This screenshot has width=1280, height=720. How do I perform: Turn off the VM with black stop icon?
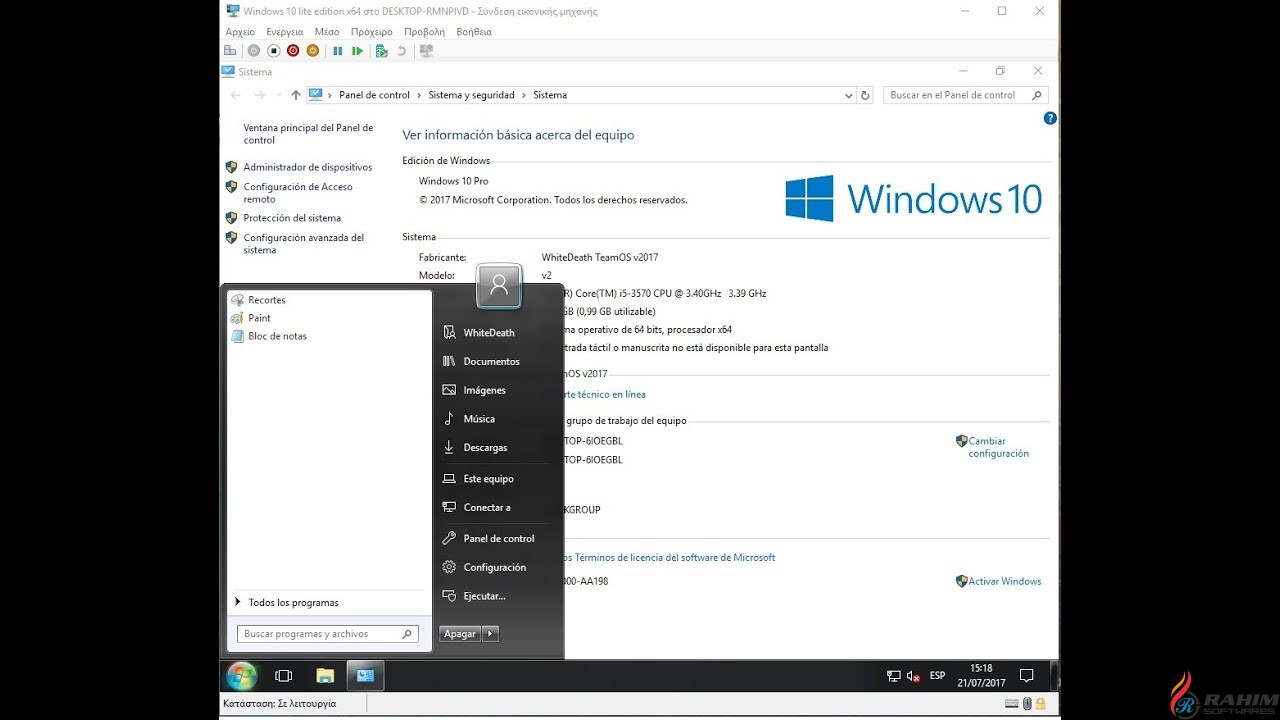[x=273, y=51]
